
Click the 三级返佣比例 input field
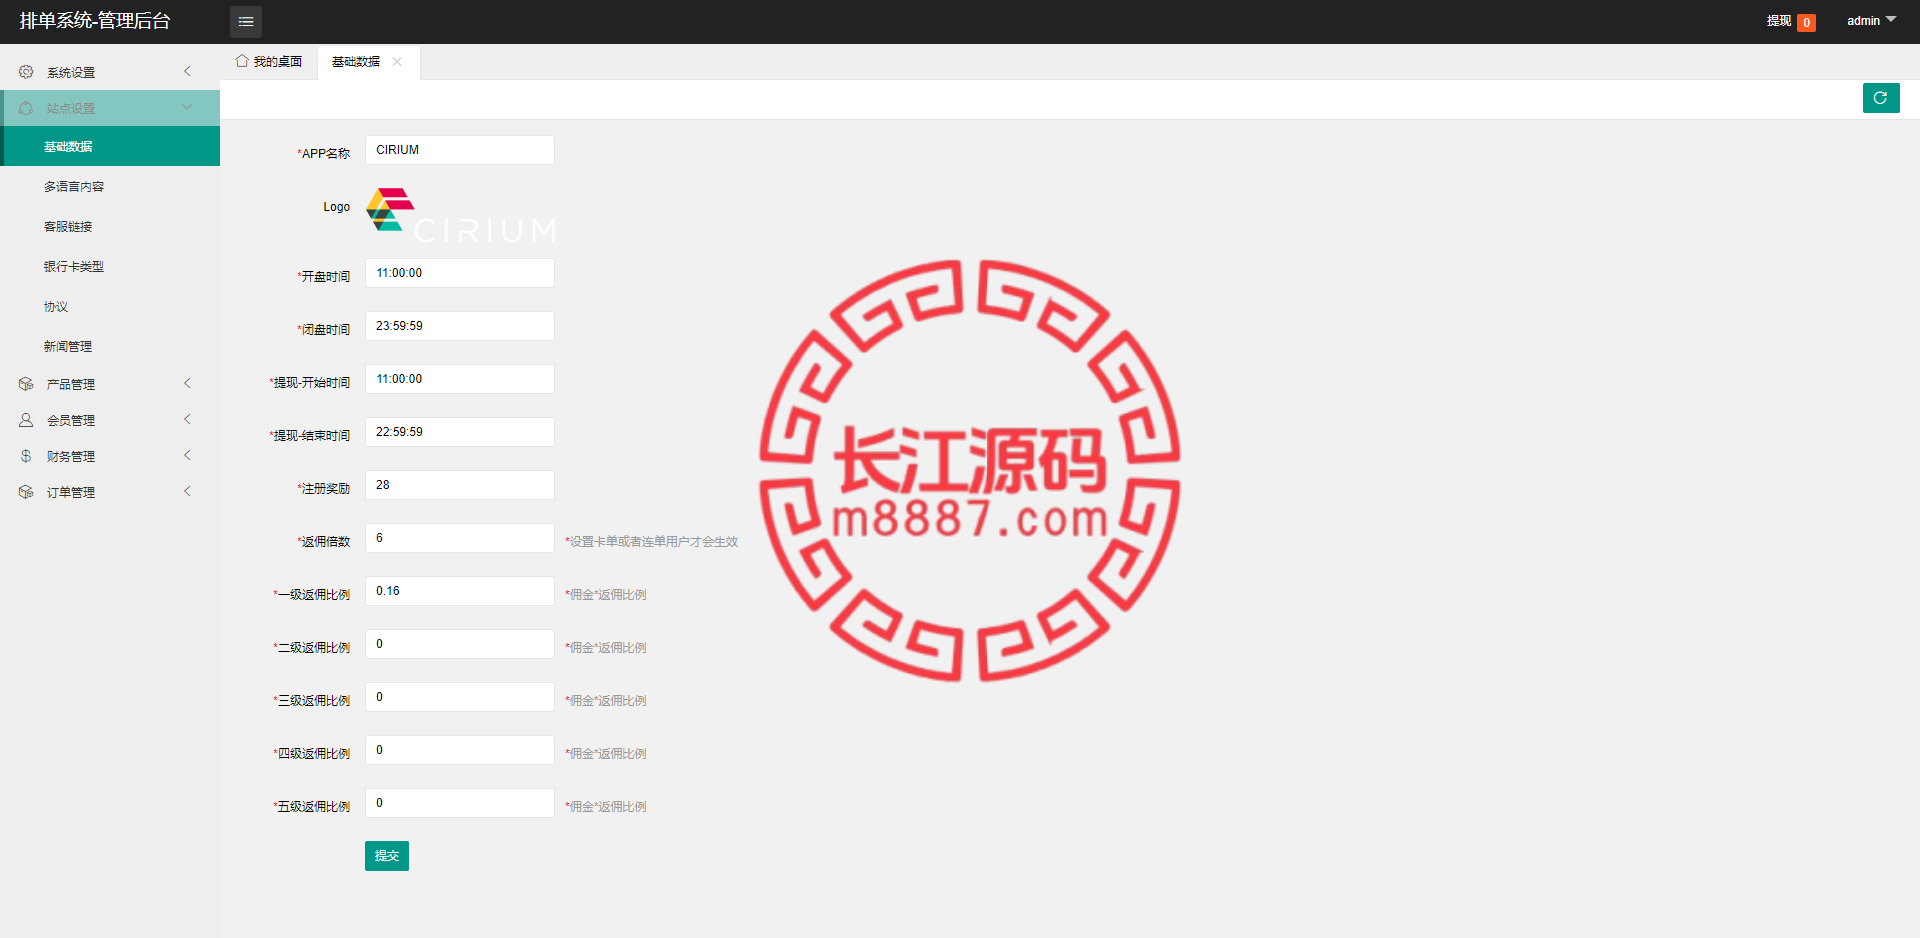460,697
